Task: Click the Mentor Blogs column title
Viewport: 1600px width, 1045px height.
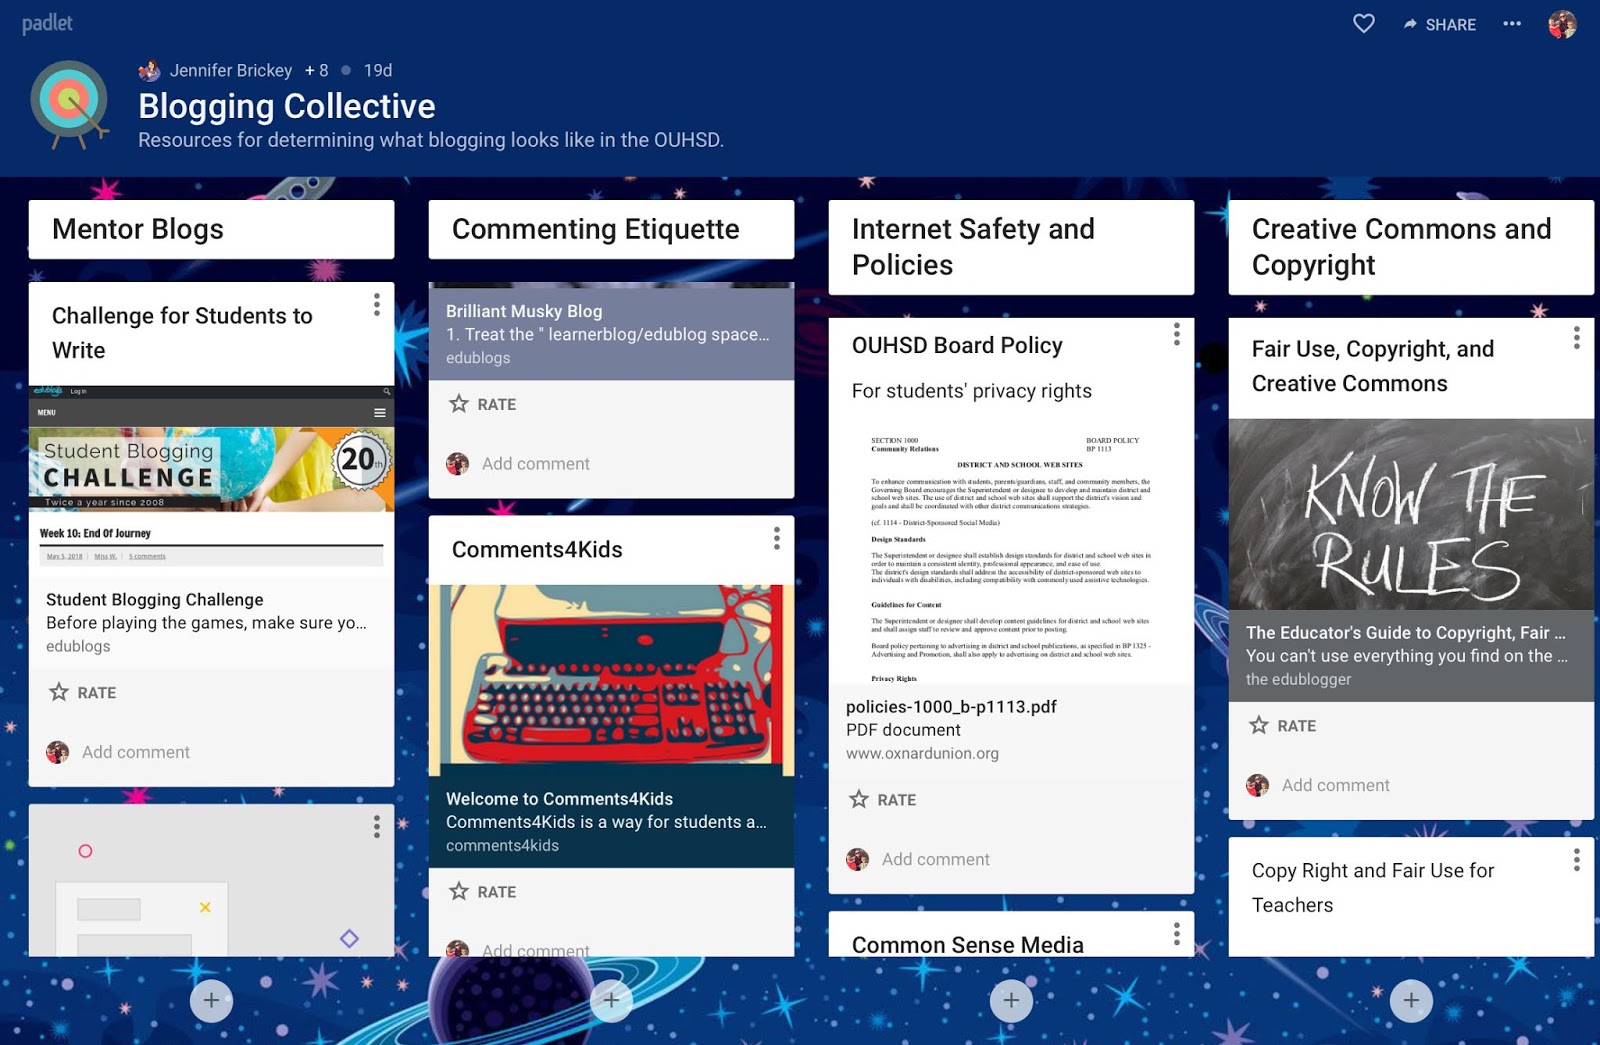Action: click(138, 229)
